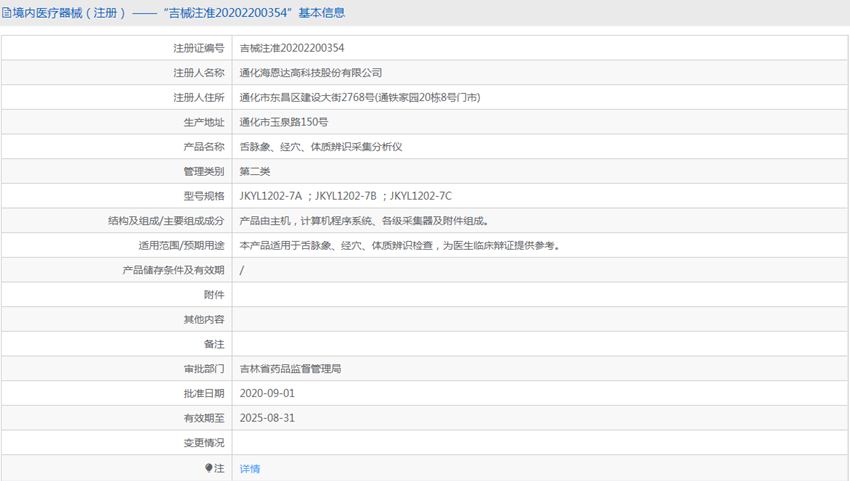Click the 产品名称 label
Screen dimensions: 850x481
pos(204,147)
